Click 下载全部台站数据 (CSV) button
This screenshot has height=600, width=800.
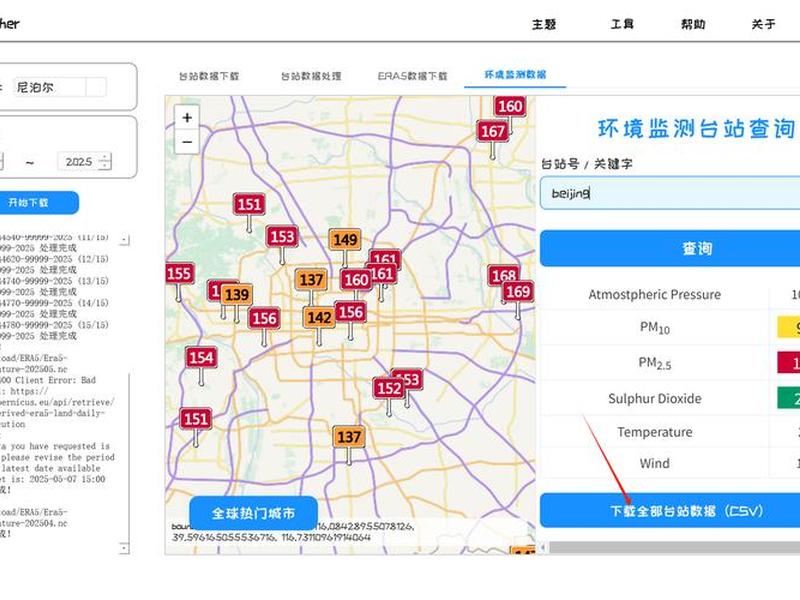[670, 511]
